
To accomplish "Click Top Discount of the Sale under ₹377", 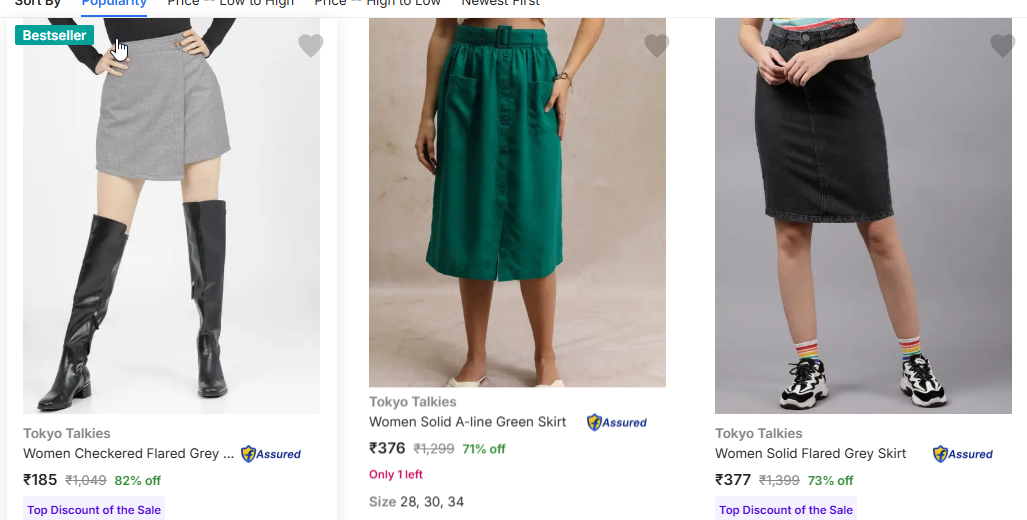I will 786,510.
